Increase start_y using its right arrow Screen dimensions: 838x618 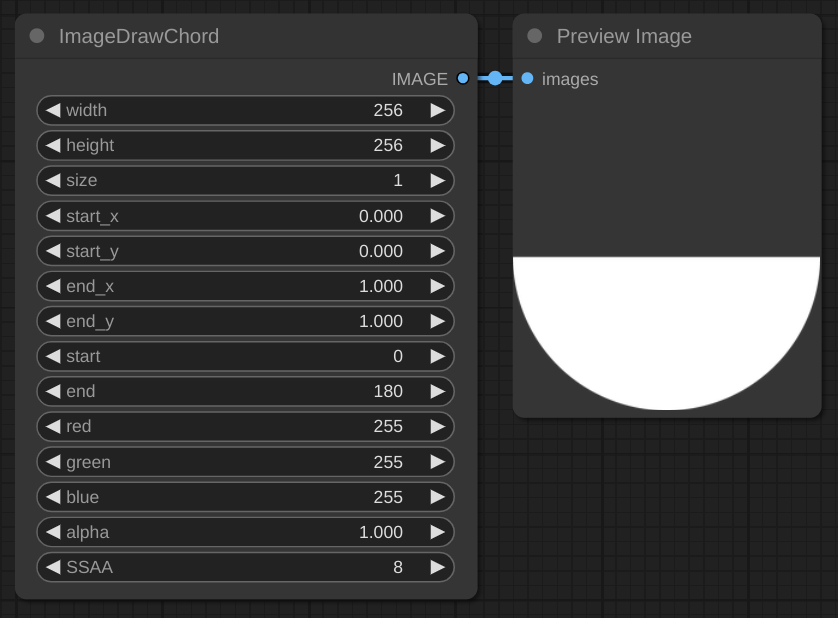pos(437,251)
